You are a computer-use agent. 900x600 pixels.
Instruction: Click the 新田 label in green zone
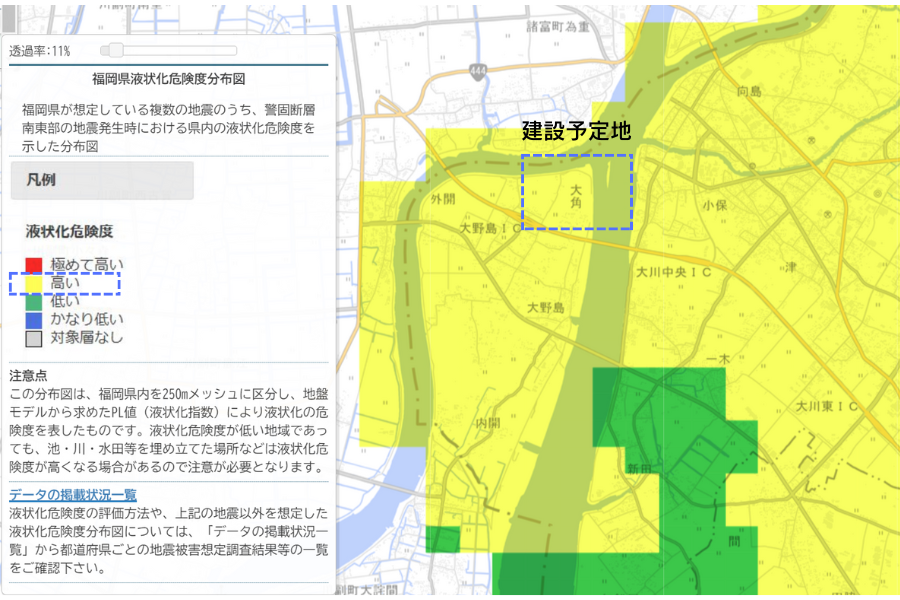639,468
